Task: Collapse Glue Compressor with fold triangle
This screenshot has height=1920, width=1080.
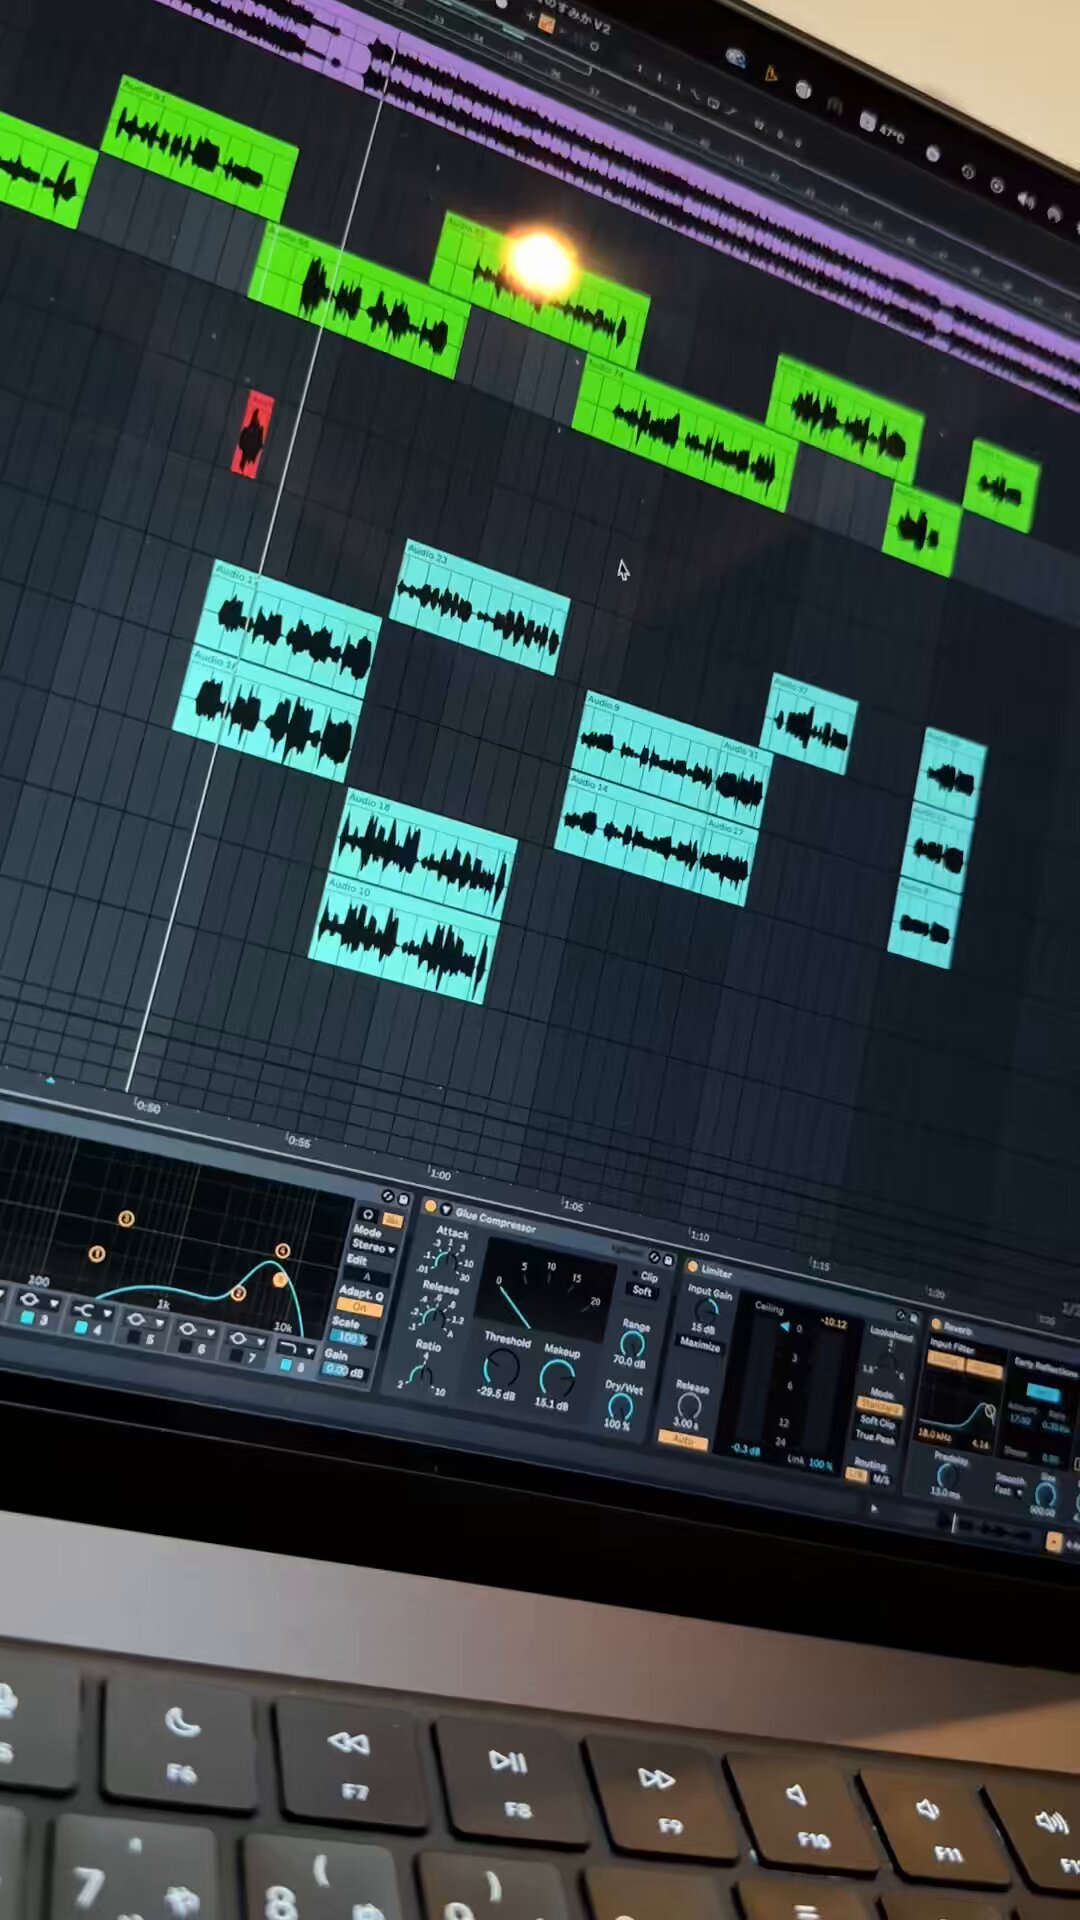Action: pos(446,1209)
